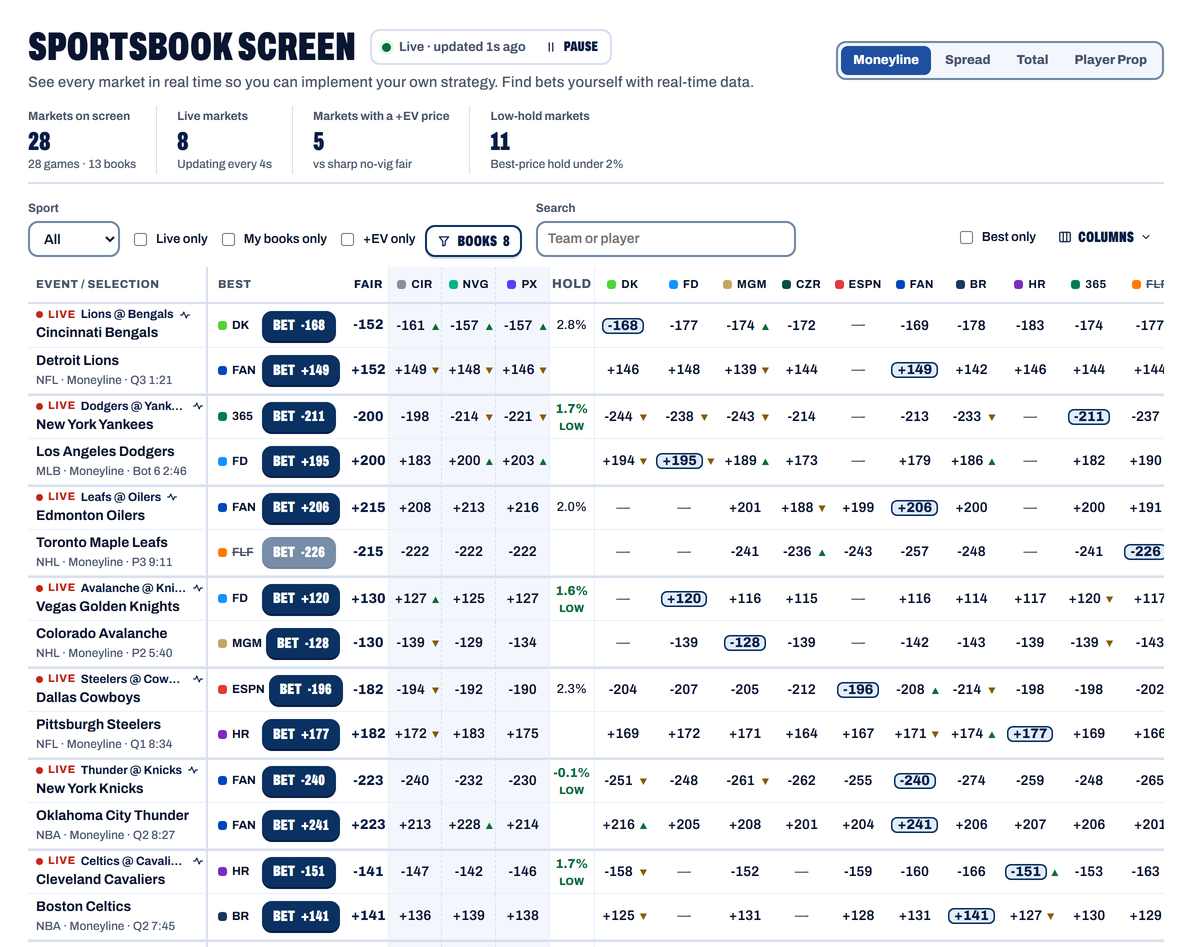The image size is (1192, 947).
Task: Enable the Live only checkbox
Action: tap(141, 239)
